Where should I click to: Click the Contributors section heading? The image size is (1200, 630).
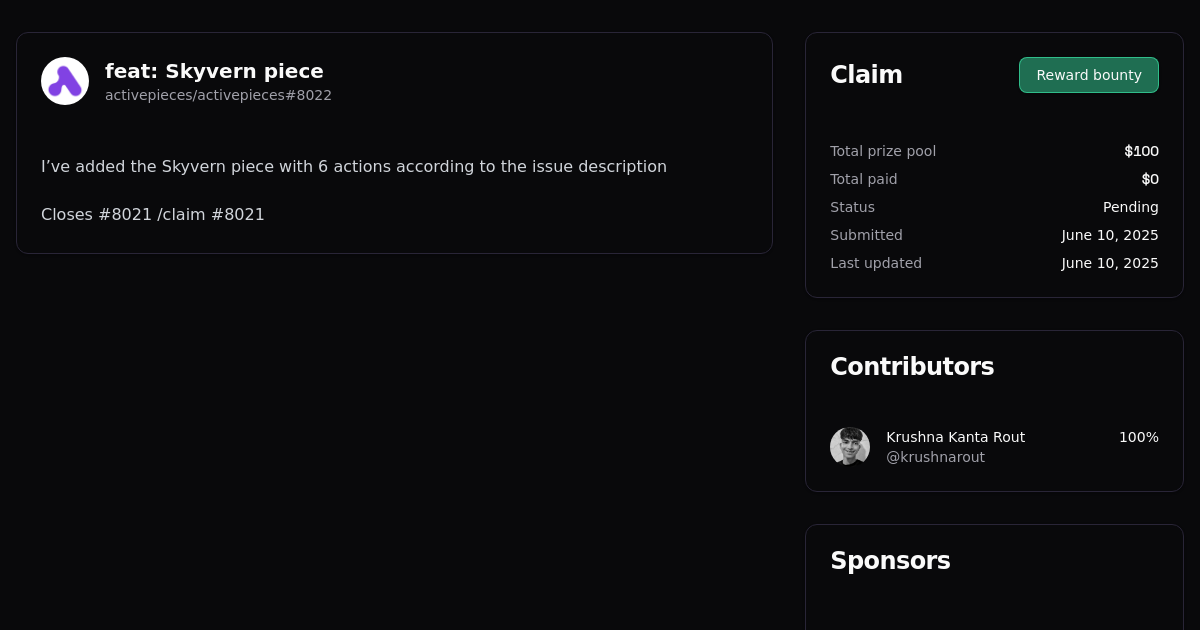pyautogui.click(x=912, y=367)
